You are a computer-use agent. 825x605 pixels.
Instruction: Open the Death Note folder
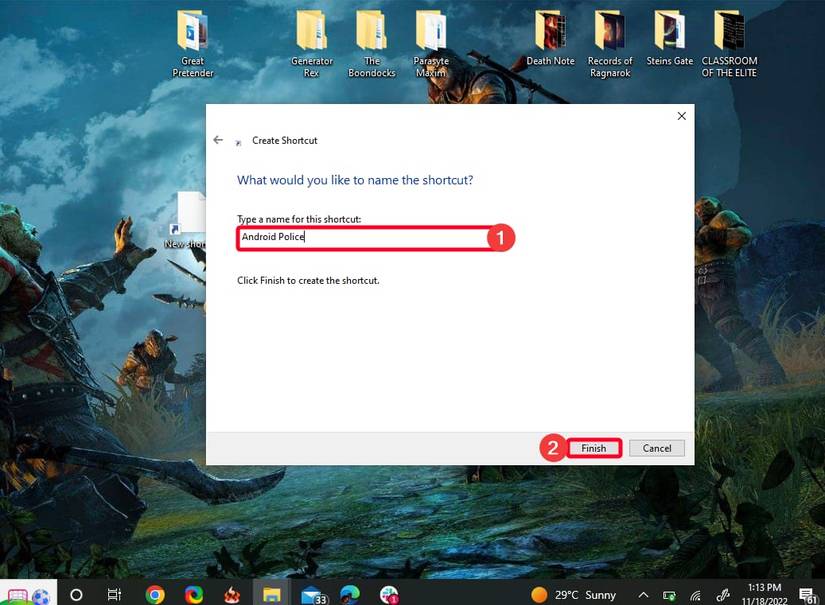(549, 30)
